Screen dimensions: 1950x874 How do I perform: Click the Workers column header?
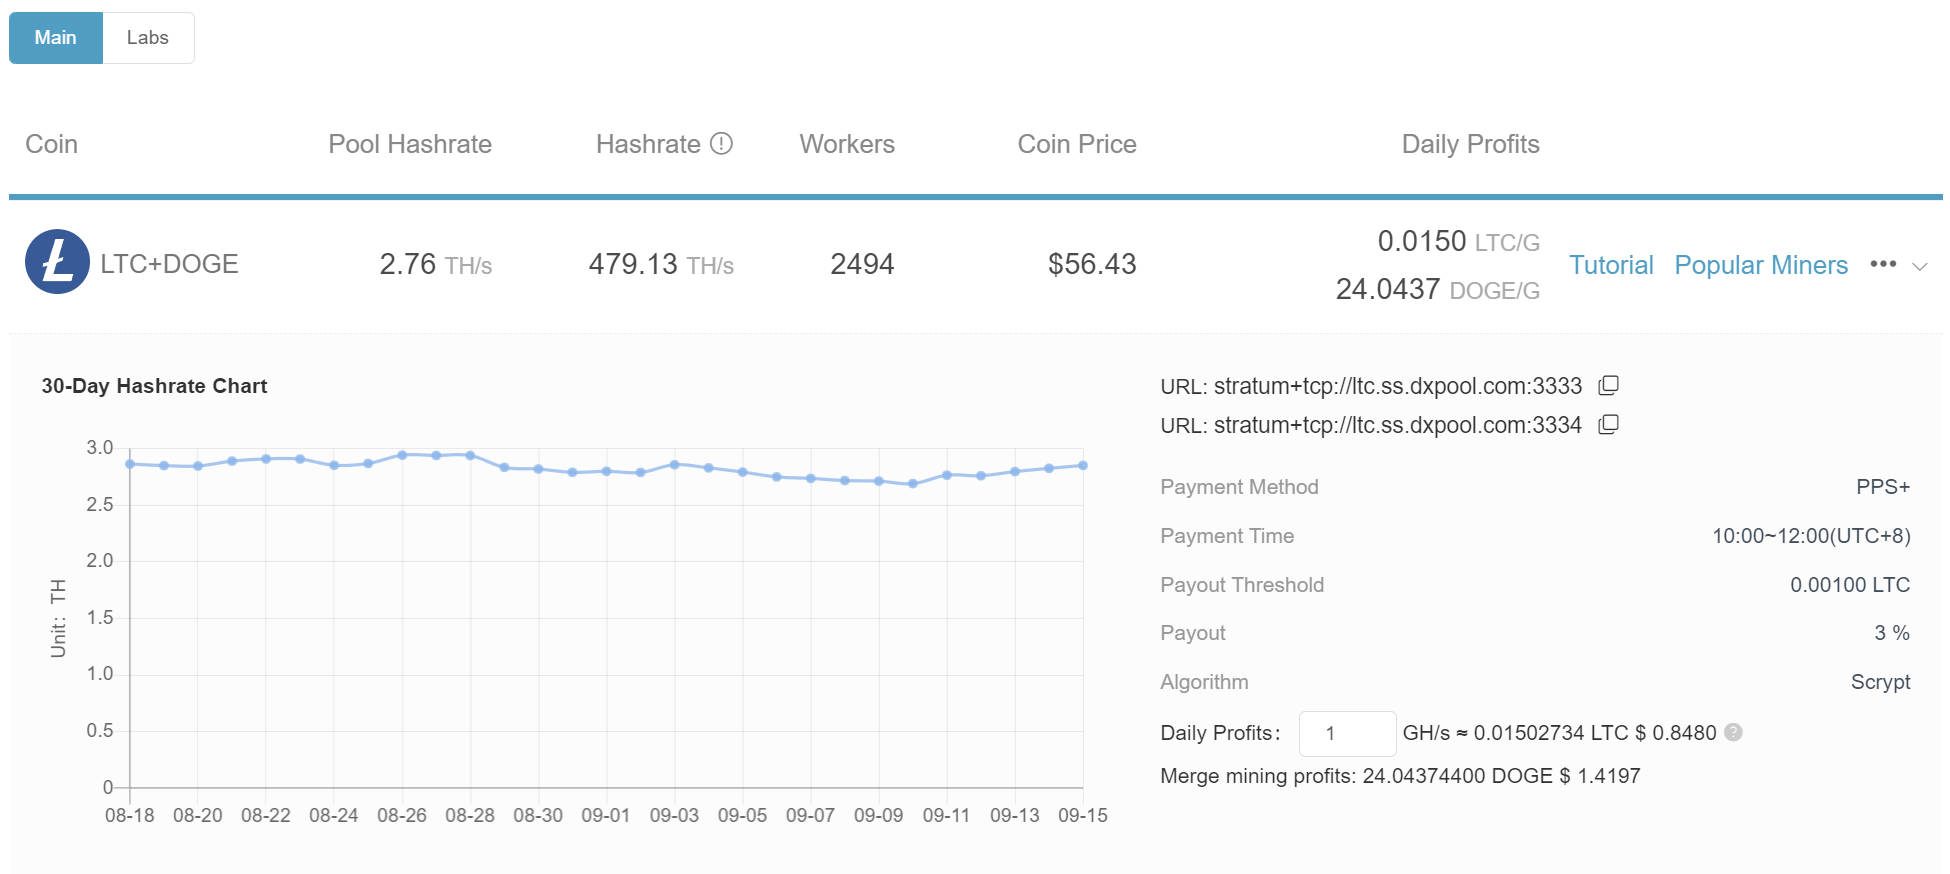click(847, 144)
